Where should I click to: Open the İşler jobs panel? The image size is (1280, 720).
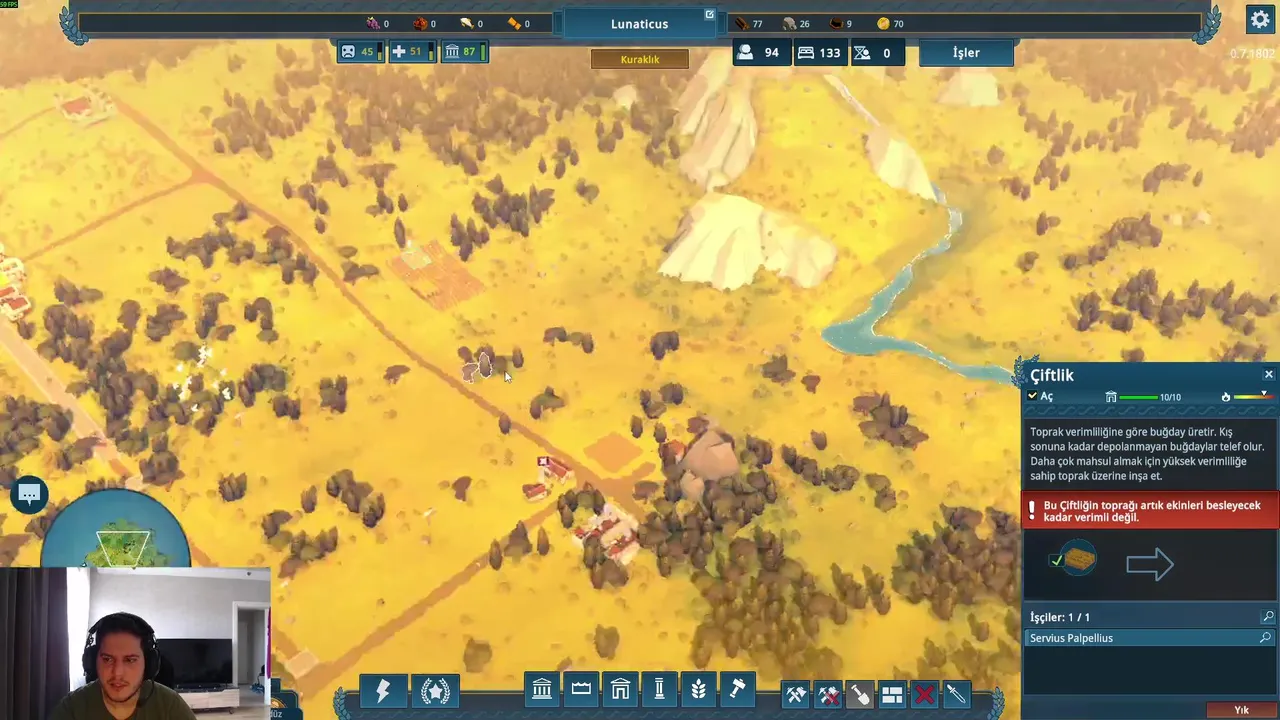(966, 53)
